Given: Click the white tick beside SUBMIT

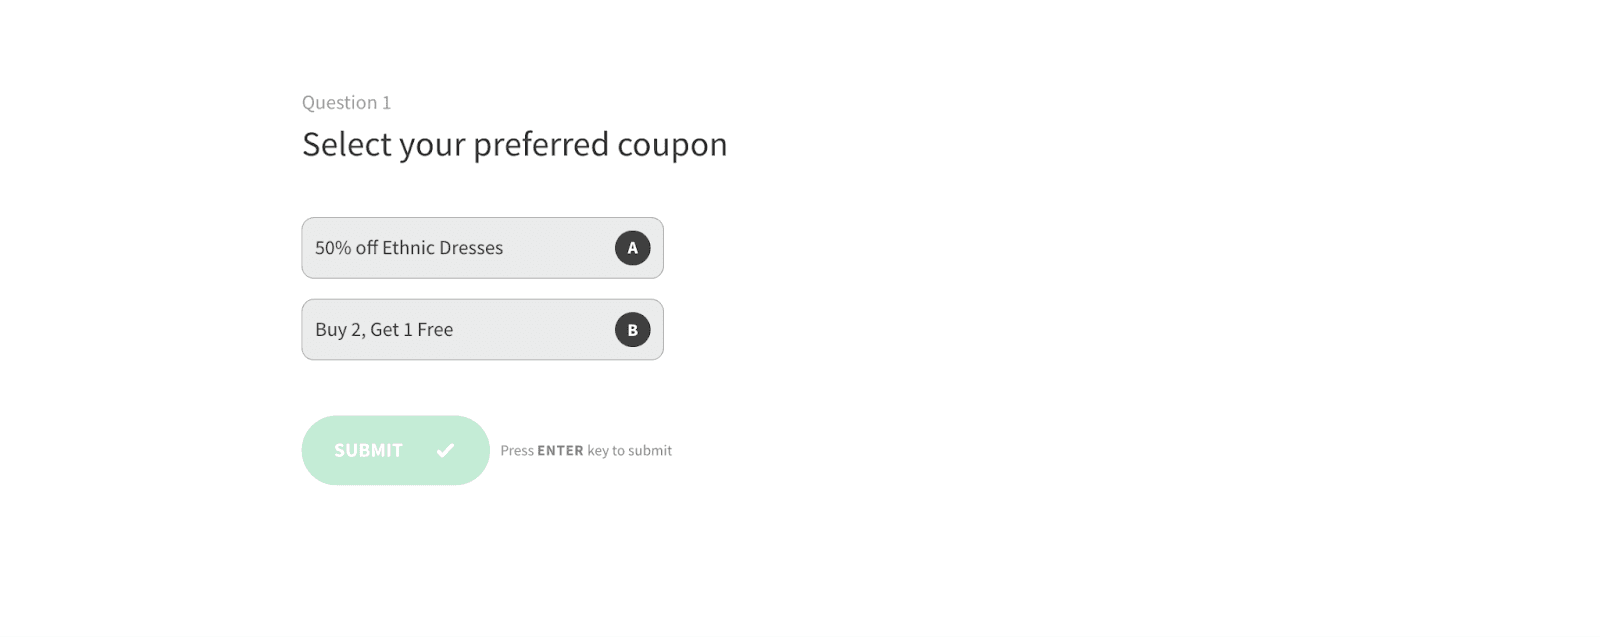Looking at the screenshot, I should point(445,451).
